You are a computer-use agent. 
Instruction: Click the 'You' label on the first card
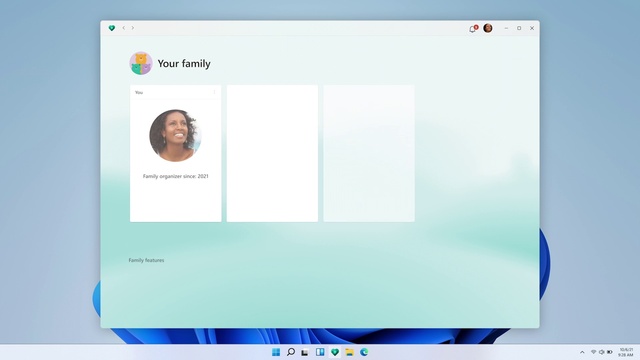point(139,93)
